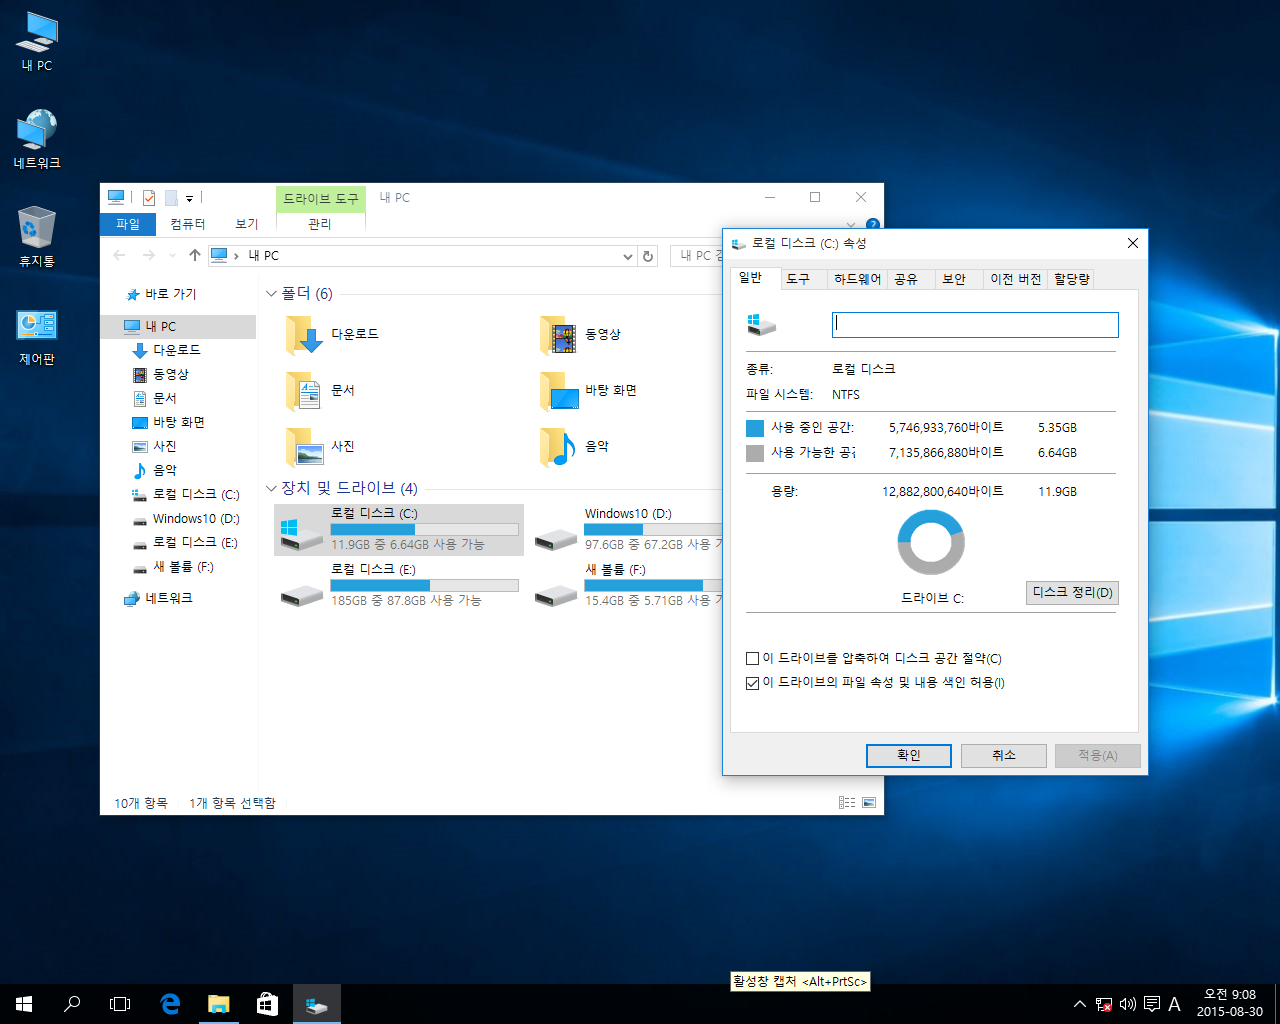Select 로컬 디스크 (C:) drive tile
This screenshot has height=1024, width=1280.
(x=399, y=529)
